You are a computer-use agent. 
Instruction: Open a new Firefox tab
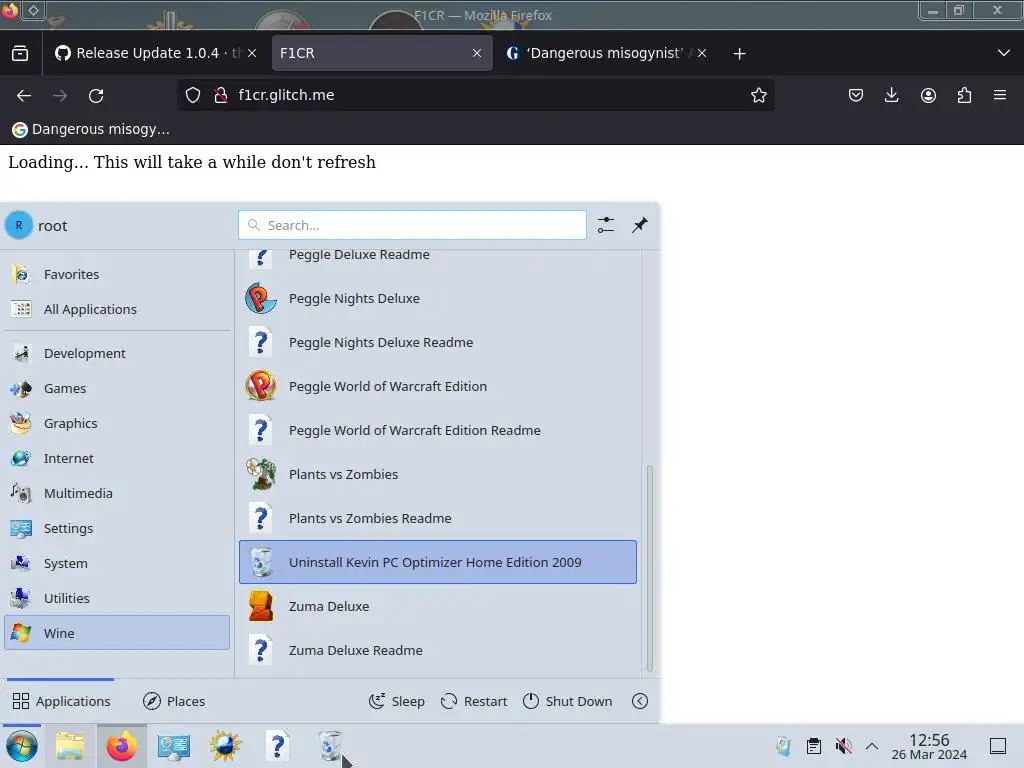click(739, 54)
